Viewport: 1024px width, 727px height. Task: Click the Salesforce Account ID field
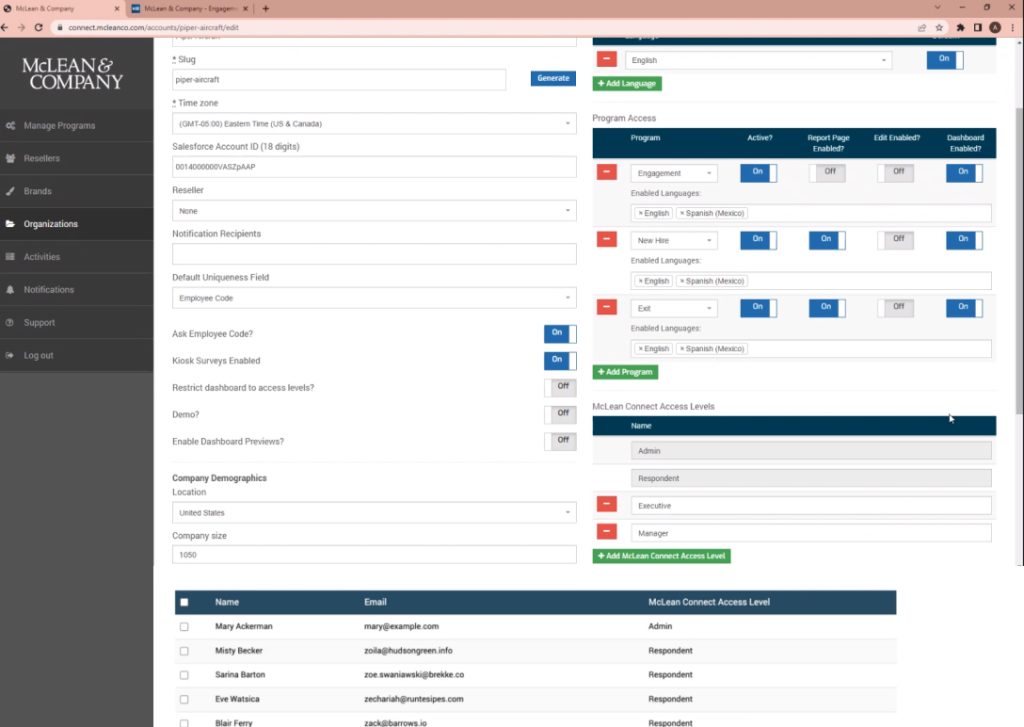tap(374, 167)
